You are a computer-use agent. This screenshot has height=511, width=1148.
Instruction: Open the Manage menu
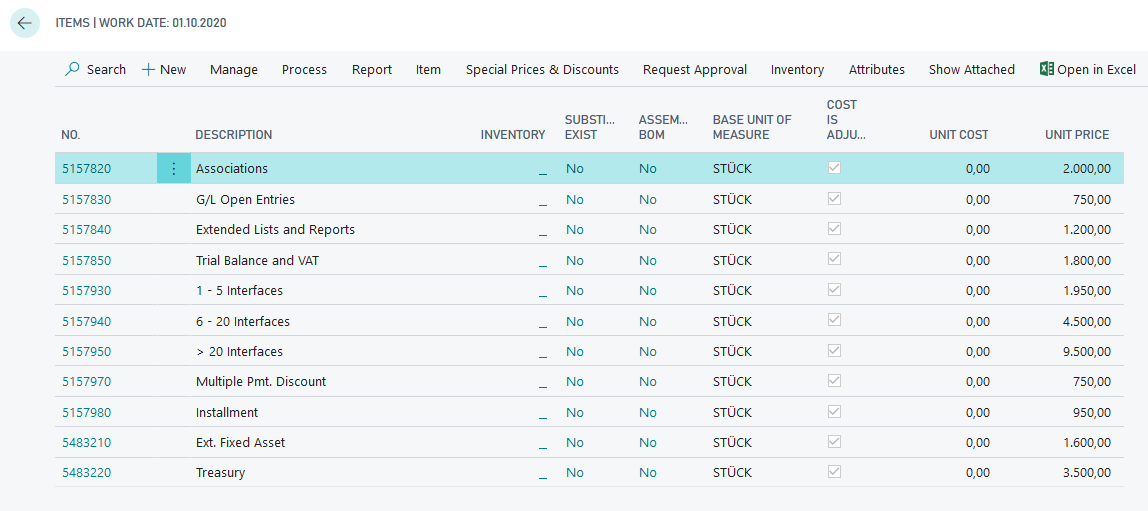click(234, 69)
